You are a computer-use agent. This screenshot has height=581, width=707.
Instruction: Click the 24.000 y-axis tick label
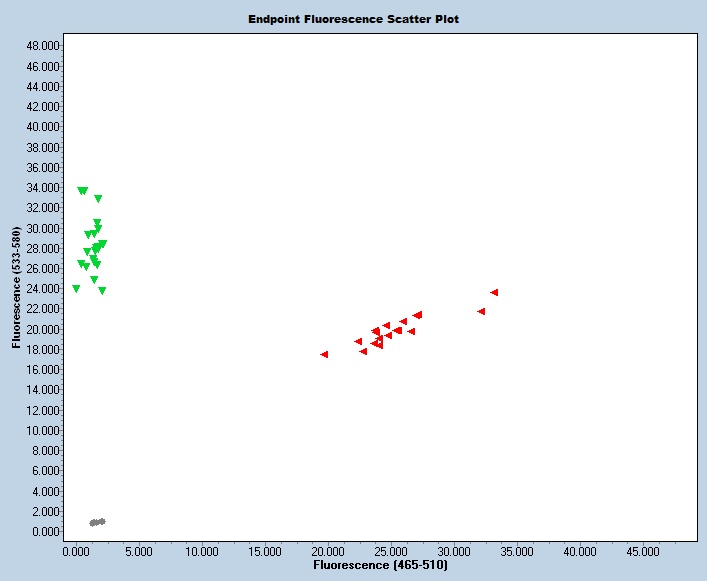(44, 289)
